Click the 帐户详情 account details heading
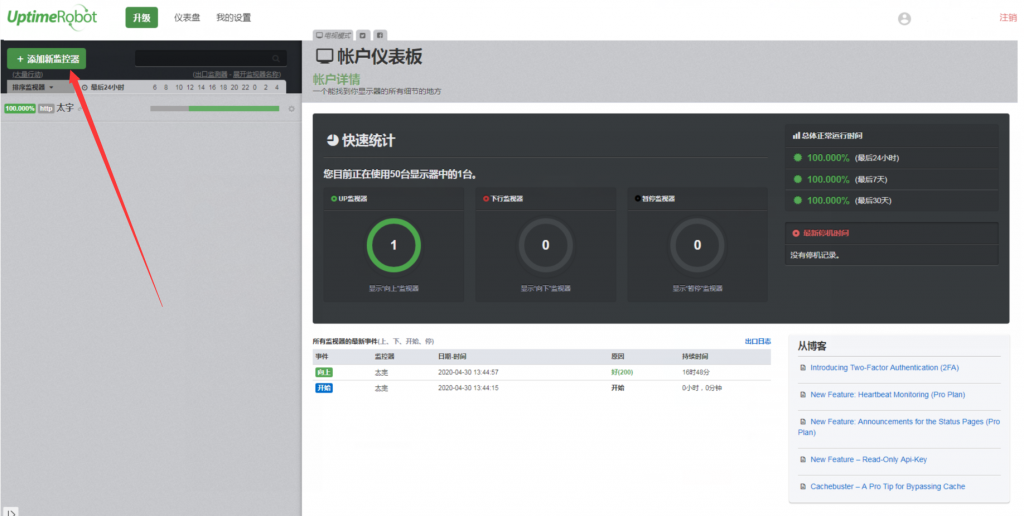The image size is (1024, 516). [336, 79]
